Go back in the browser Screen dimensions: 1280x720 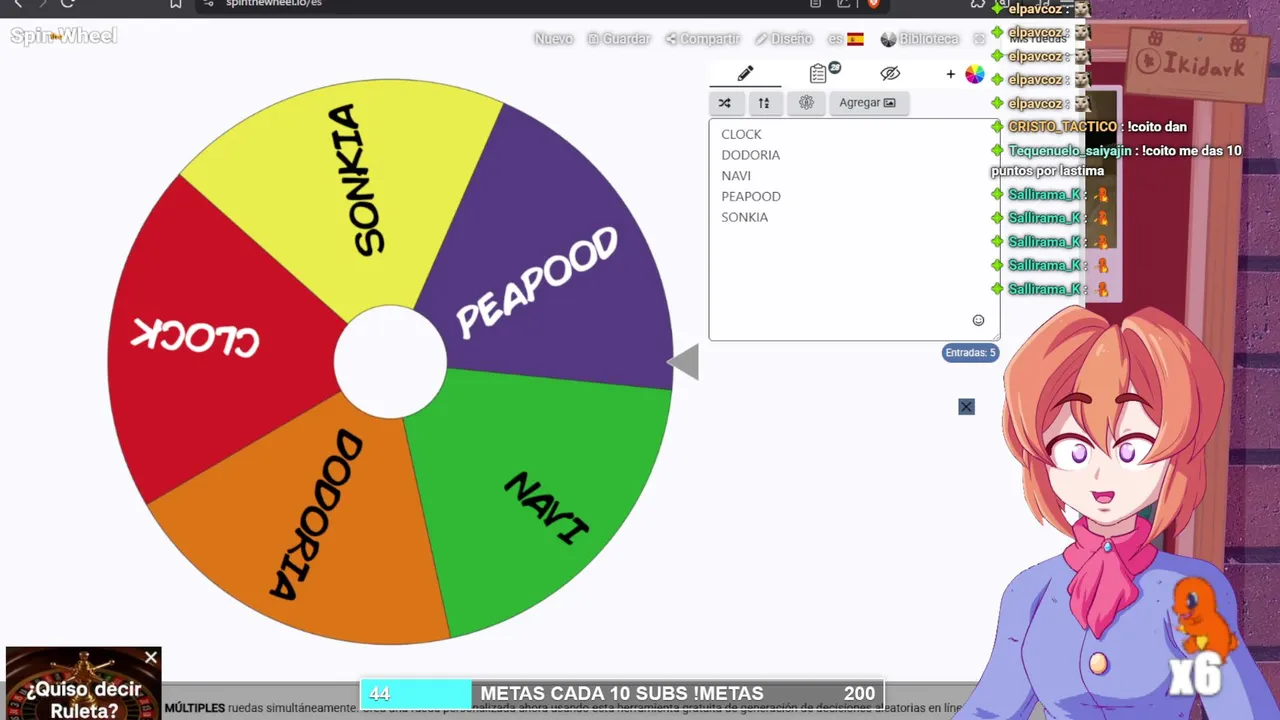pyautogui.click(x=17, y=3)
